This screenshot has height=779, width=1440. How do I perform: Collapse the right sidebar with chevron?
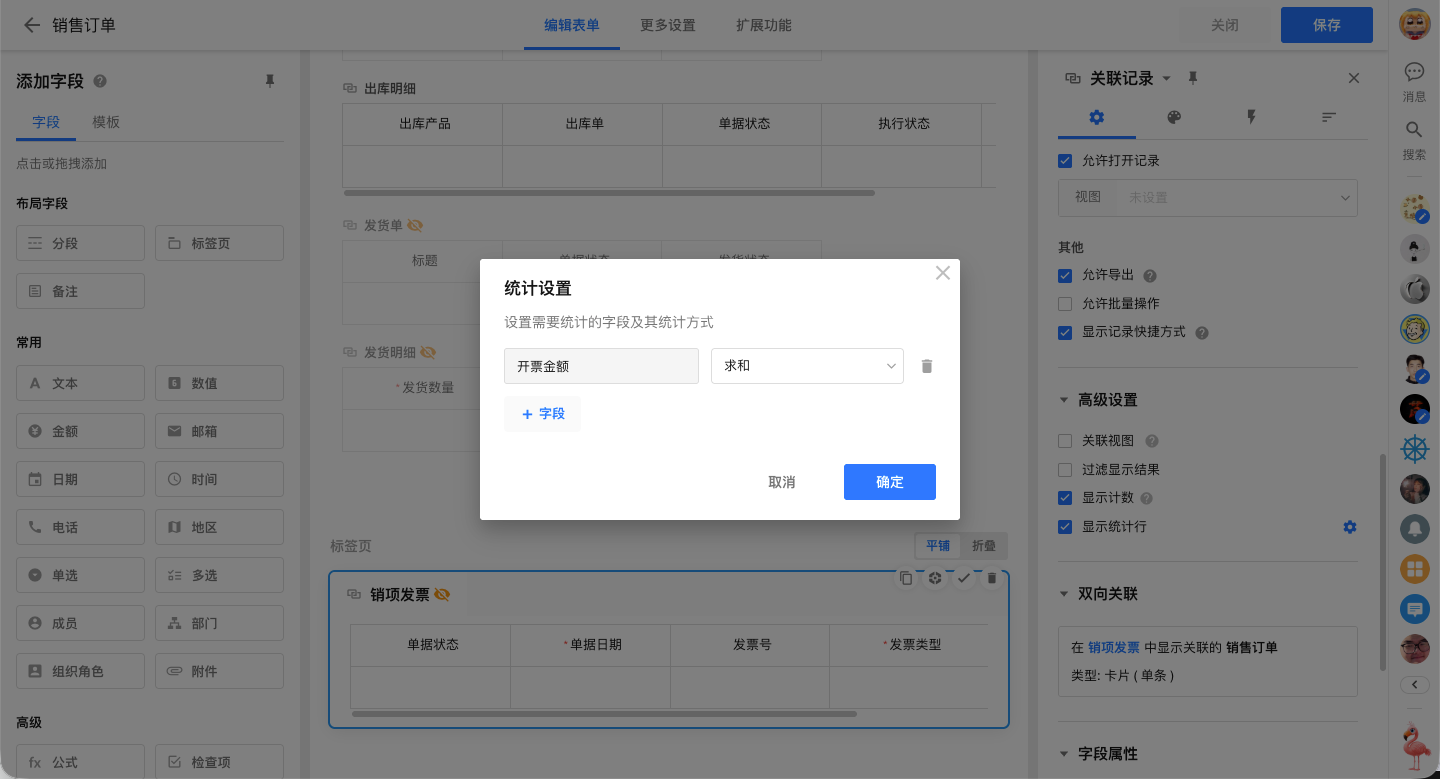click(1414, 685)
